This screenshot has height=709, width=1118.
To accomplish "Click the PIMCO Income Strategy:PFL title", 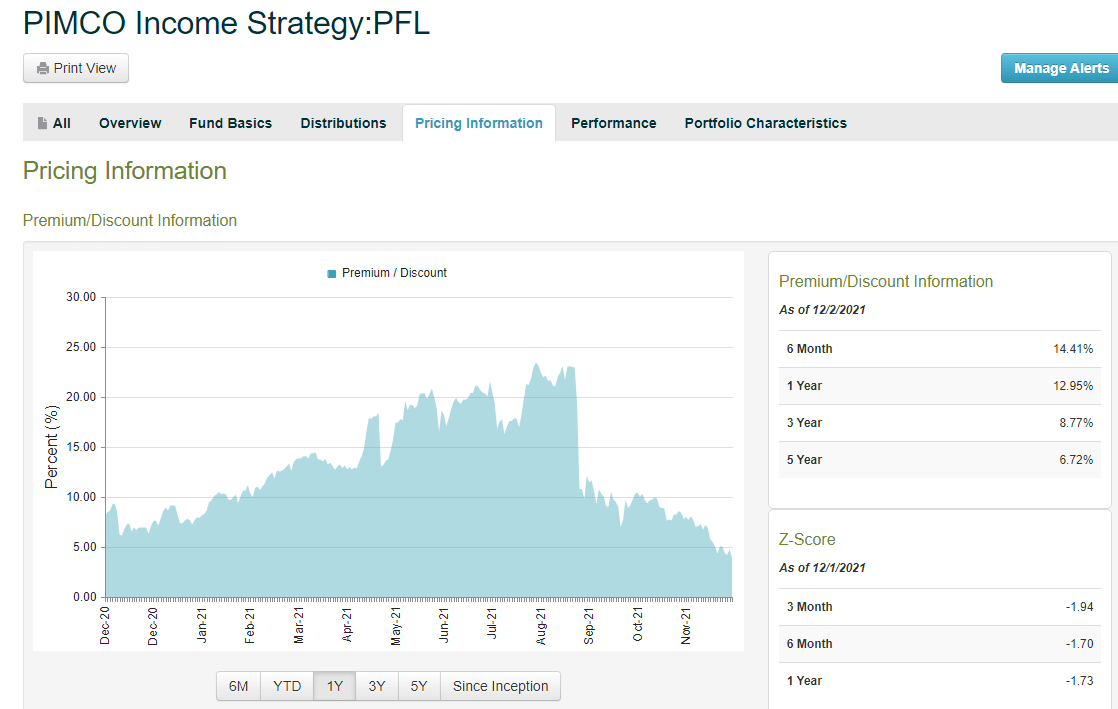I will [226, 23].
